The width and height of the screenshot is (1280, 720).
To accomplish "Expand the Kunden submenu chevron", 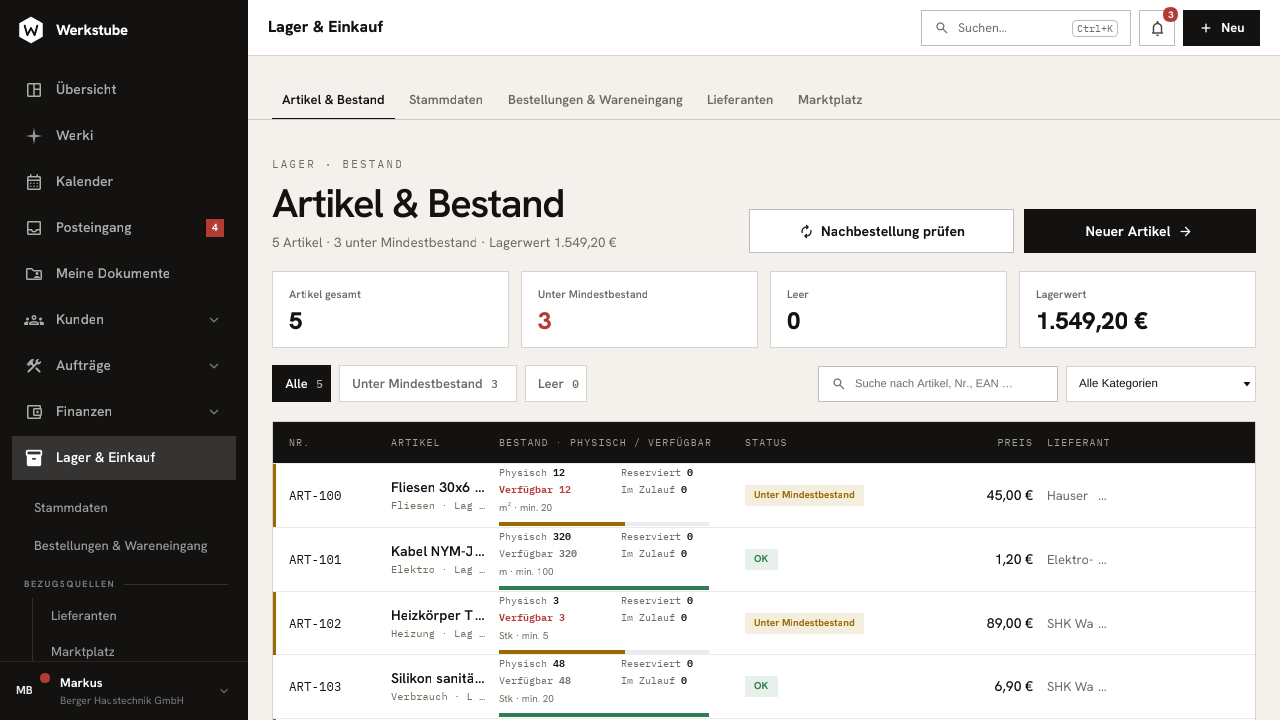I will [x=214, y=319].
